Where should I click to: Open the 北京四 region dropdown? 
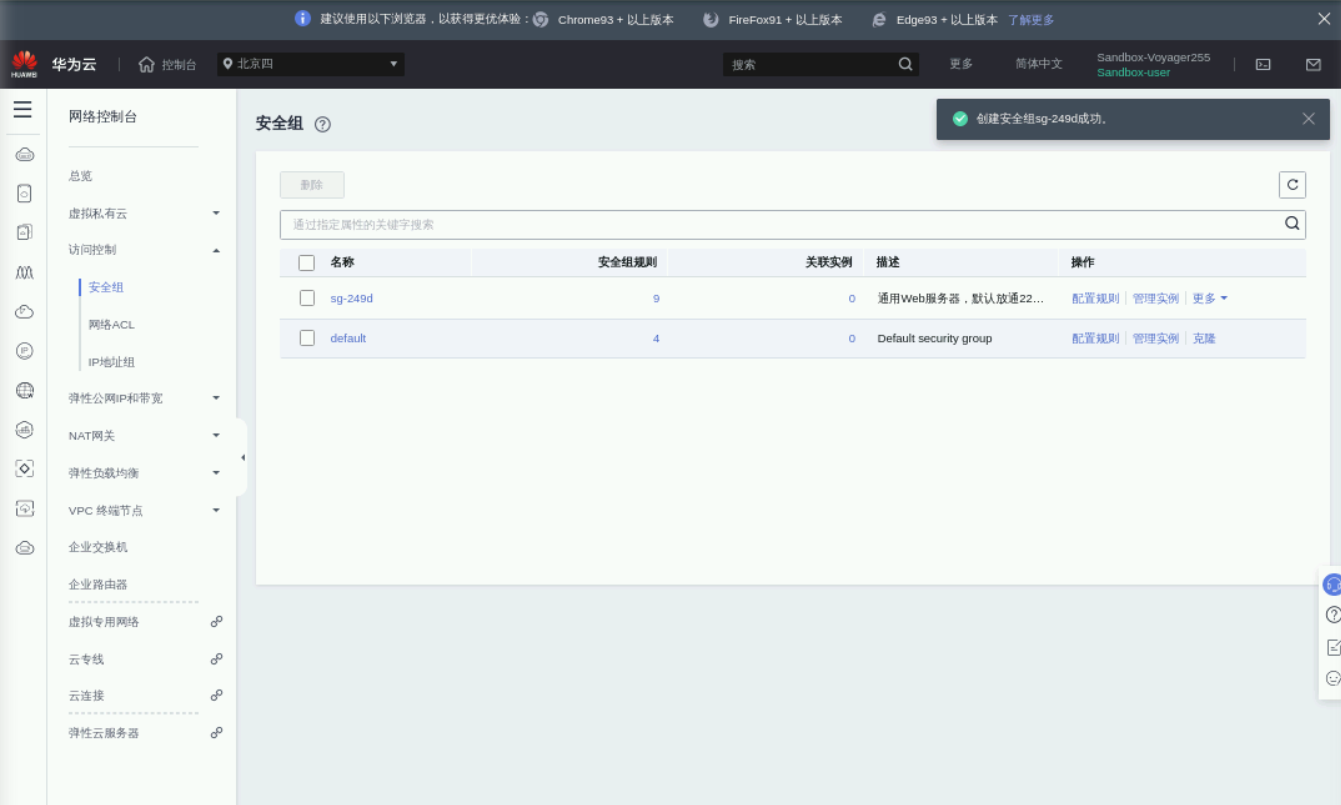(x=311, y=64)
